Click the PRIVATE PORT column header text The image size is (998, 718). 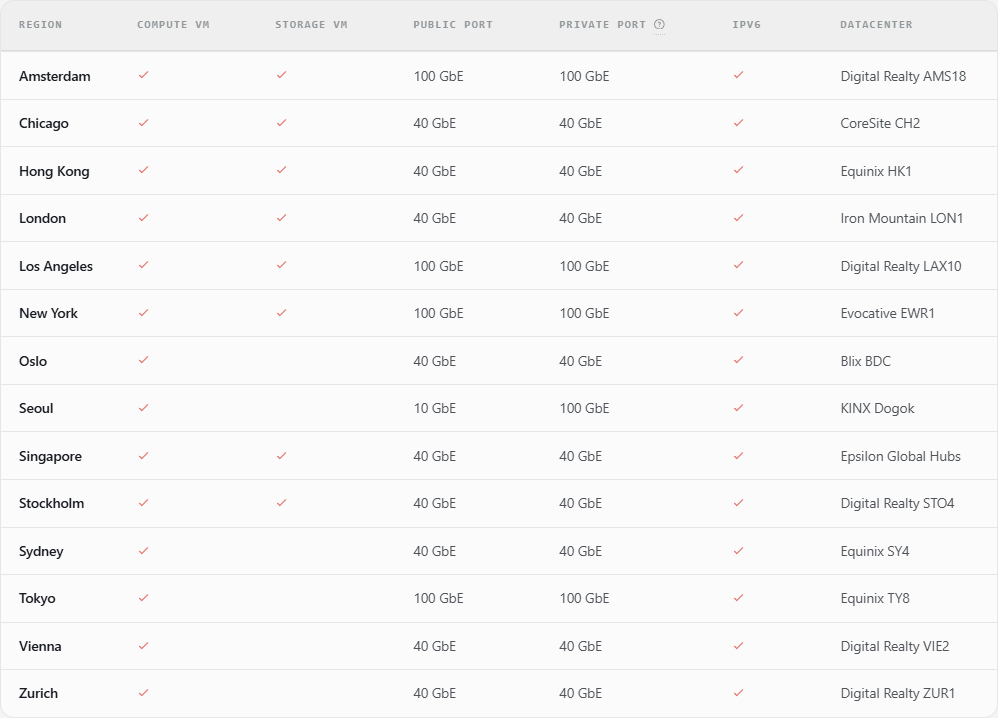click(602, 25)
